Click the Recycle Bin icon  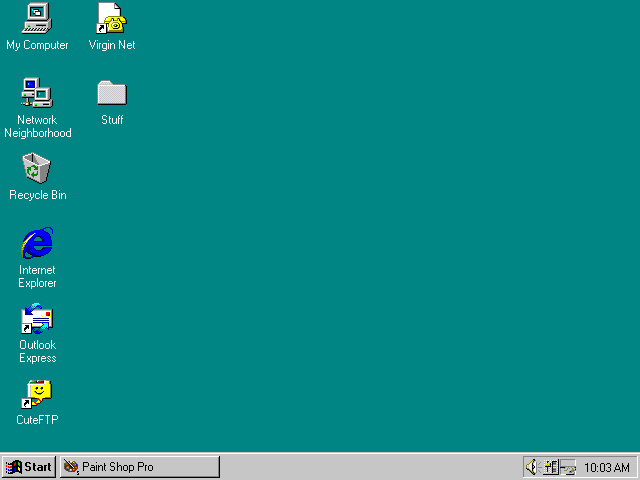click(37, 168)
